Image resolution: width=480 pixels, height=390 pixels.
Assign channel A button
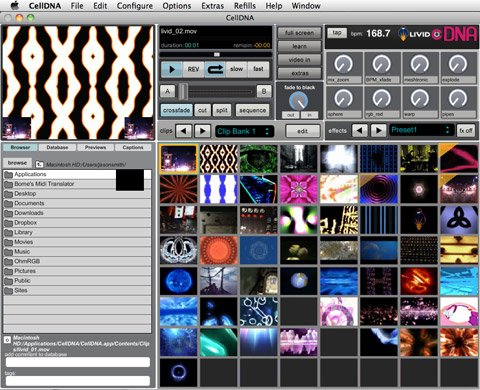[x=167, y=91]
